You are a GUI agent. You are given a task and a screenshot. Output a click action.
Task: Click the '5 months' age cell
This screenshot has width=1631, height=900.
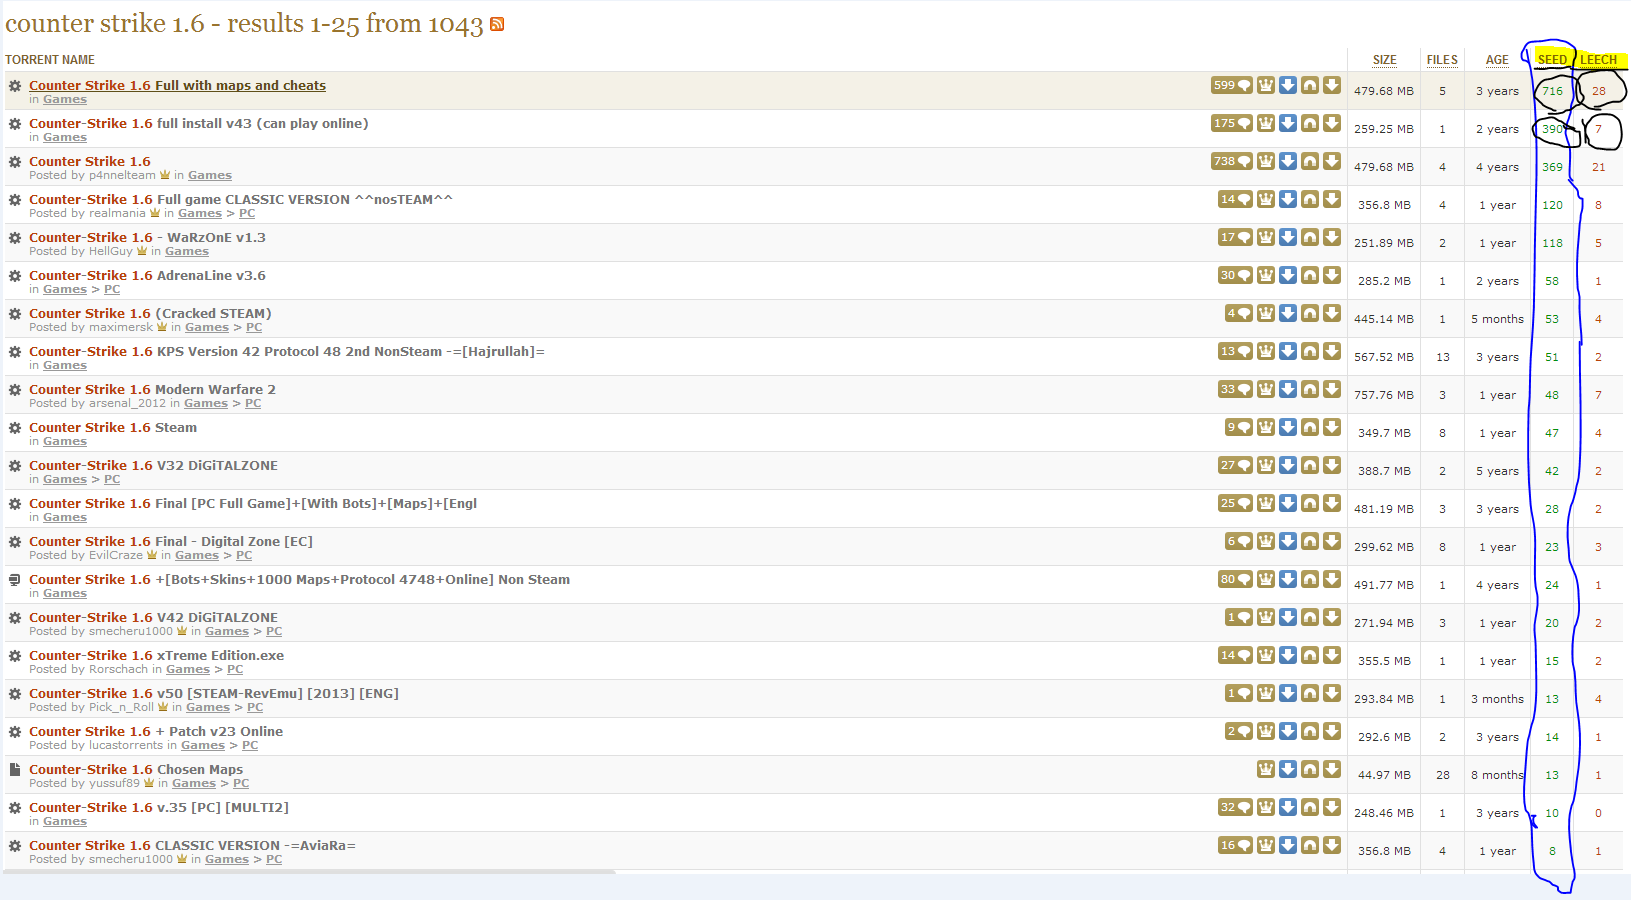coord(1497,319)
